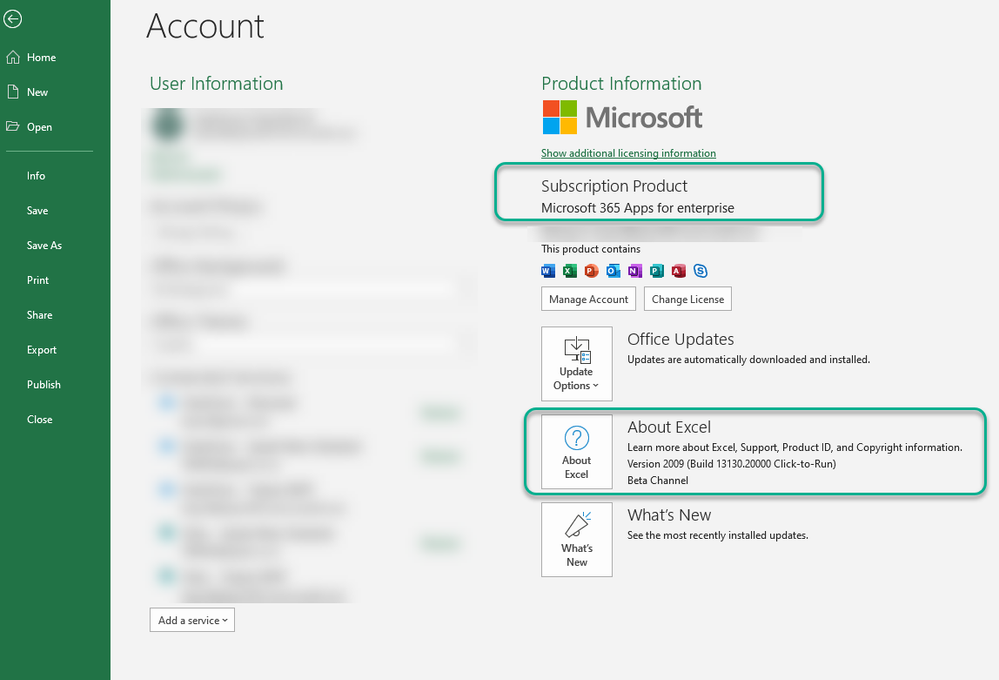The width and height of the screenshot is (999, 680).
Task: Click the Publisher app icon
Action: 656,271
